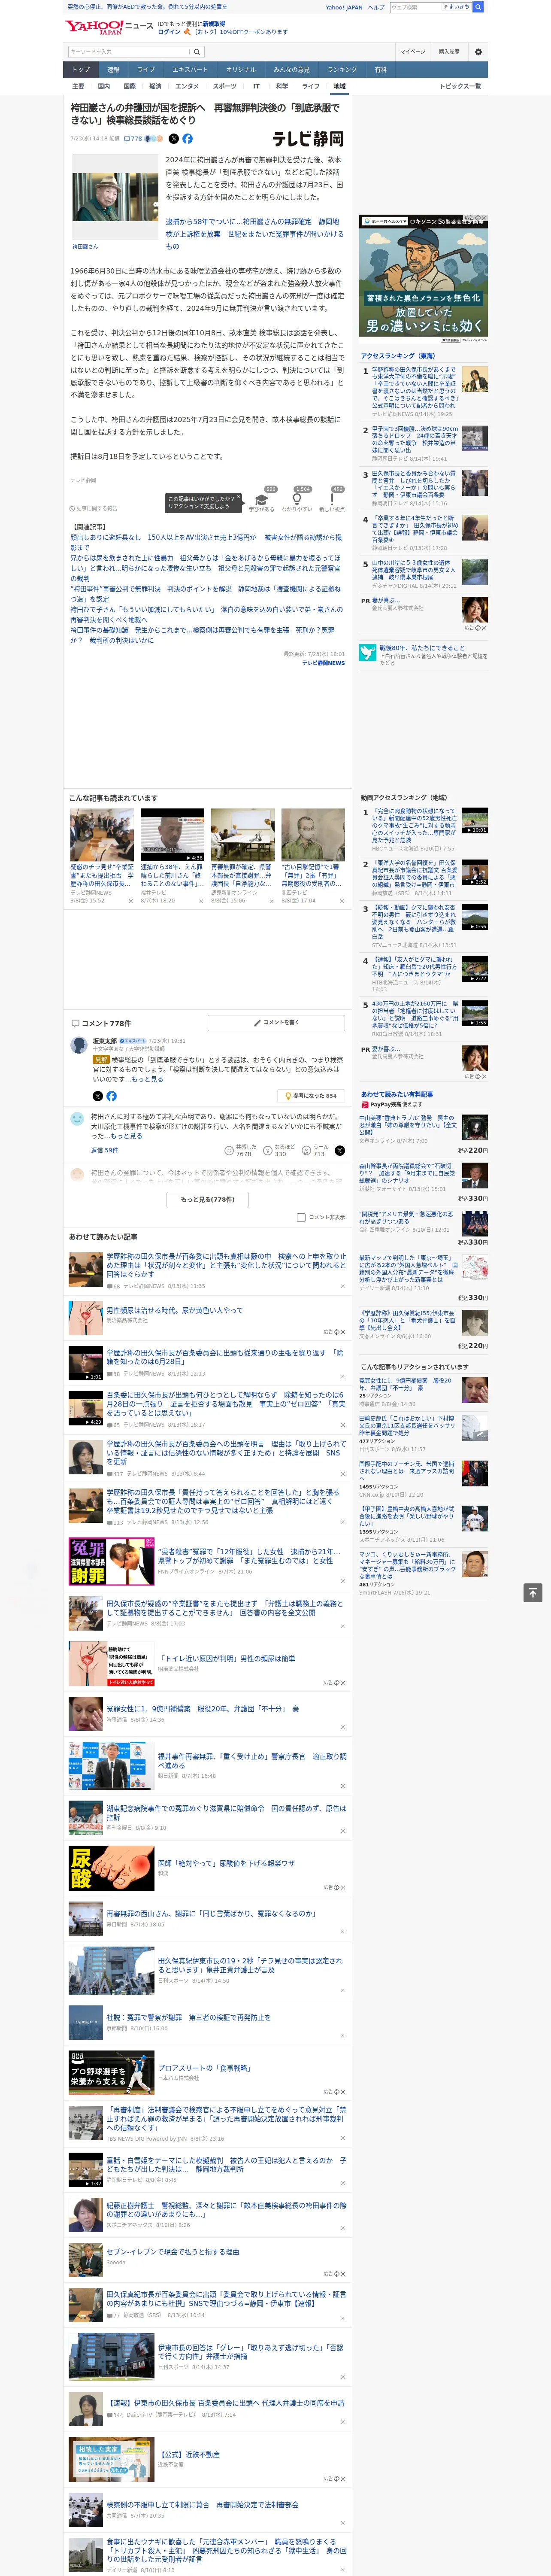Open the エキスパート navigation tab
Viewport: 551px width, 2576px height.
[190, 70]
